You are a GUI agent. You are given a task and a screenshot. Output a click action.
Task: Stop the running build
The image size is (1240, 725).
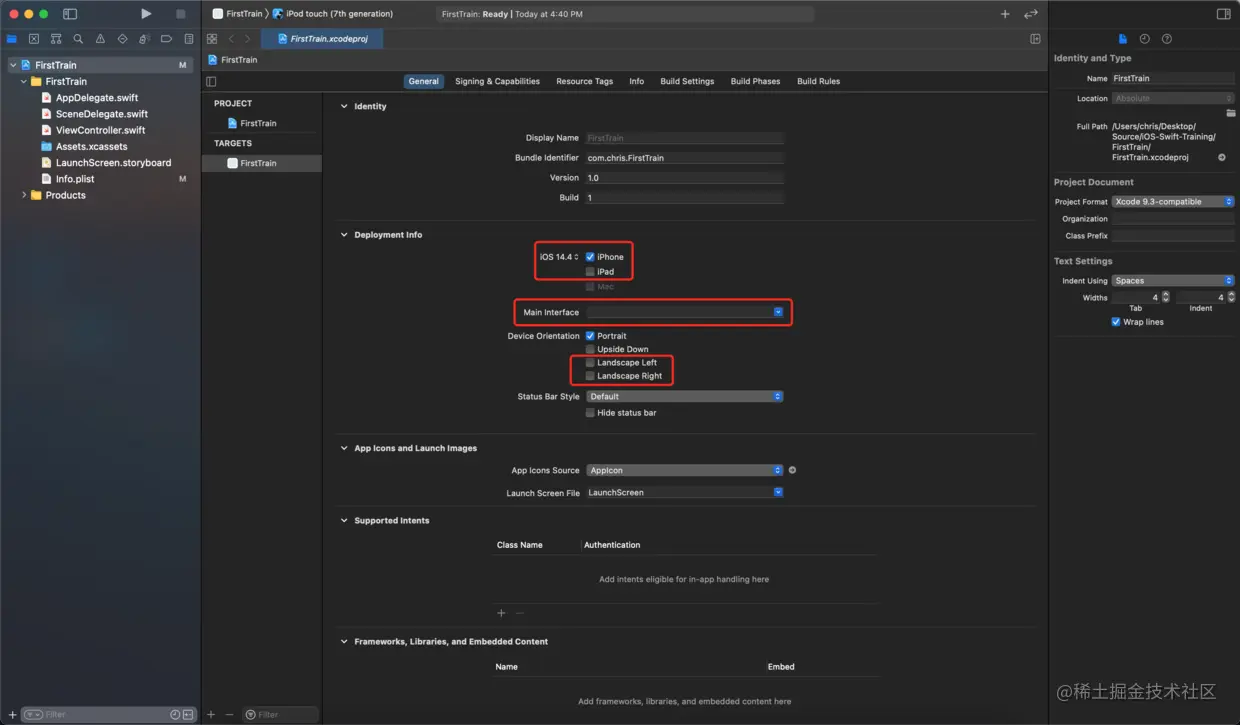click(x=180, y=14)
